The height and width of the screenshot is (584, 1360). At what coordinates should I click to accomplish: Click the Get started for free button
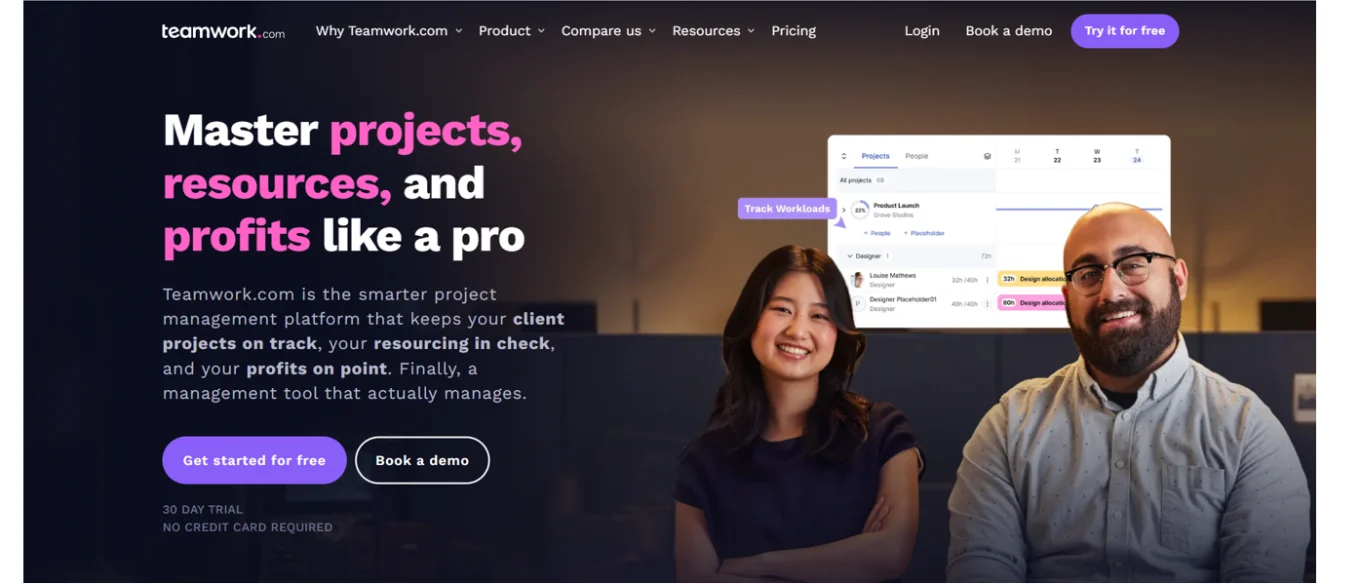coord(254,460)
